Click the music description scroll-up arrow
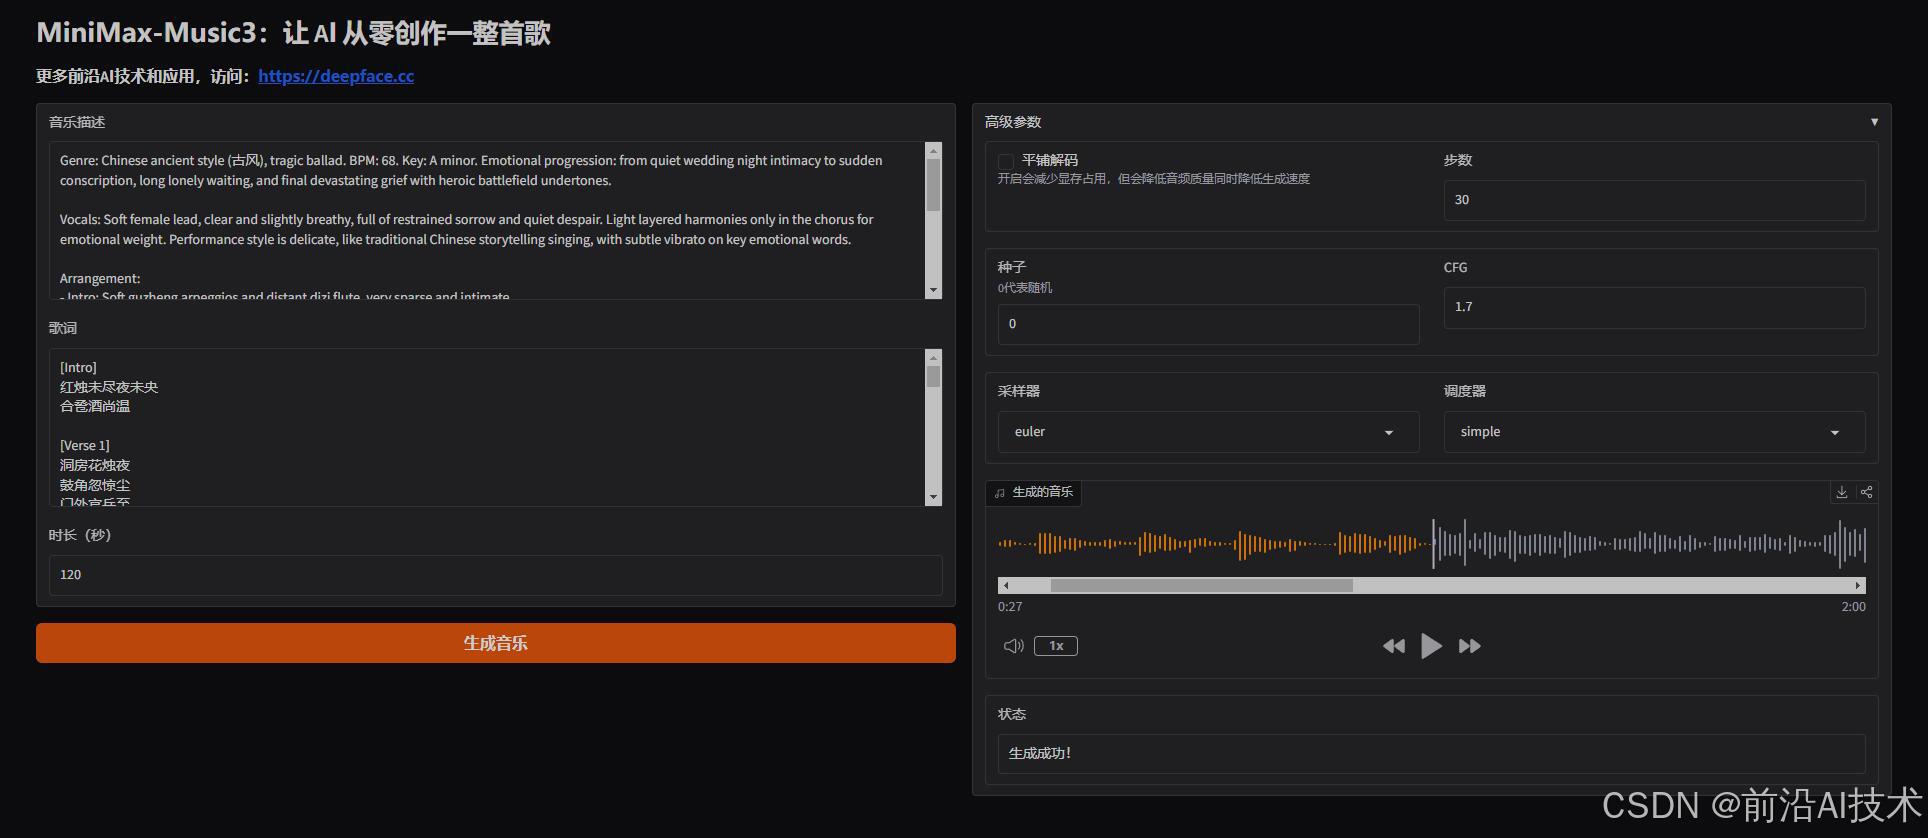The height and width of the screenshot is (838, 1928). [x=934, y=151]
